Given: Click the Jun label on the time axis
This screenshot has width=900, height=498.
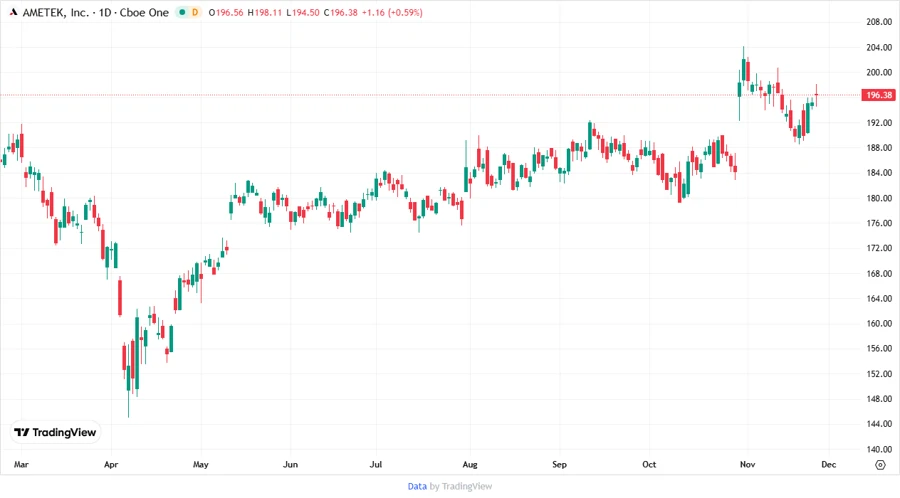Looking at the screenshot, I should tap(290, 464).
